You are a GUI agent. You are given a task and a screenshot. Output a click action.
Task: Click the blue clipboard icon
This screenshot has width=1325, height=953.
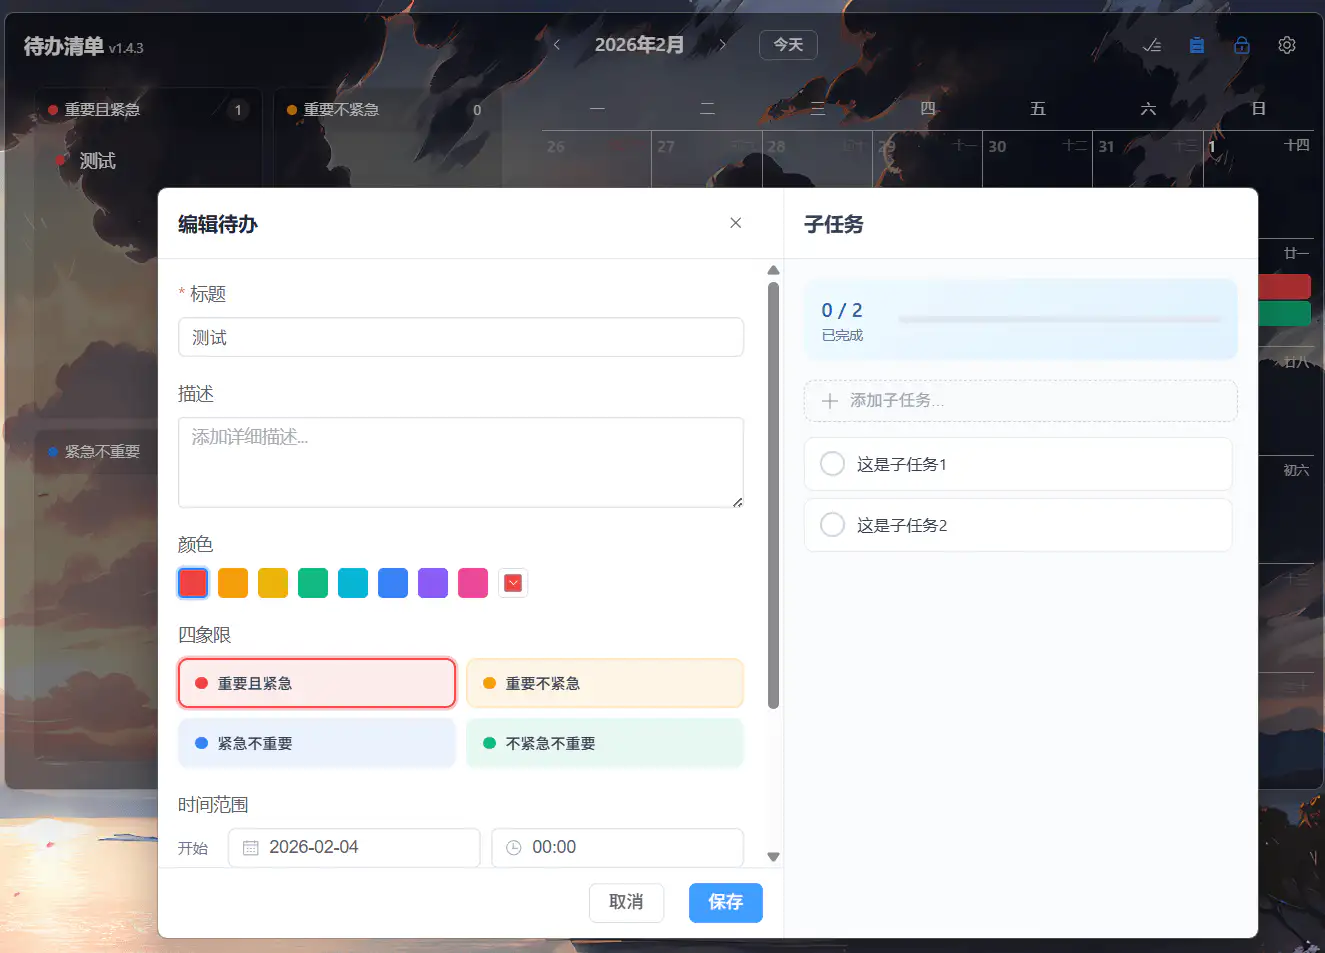click(x=1197, y=45)
